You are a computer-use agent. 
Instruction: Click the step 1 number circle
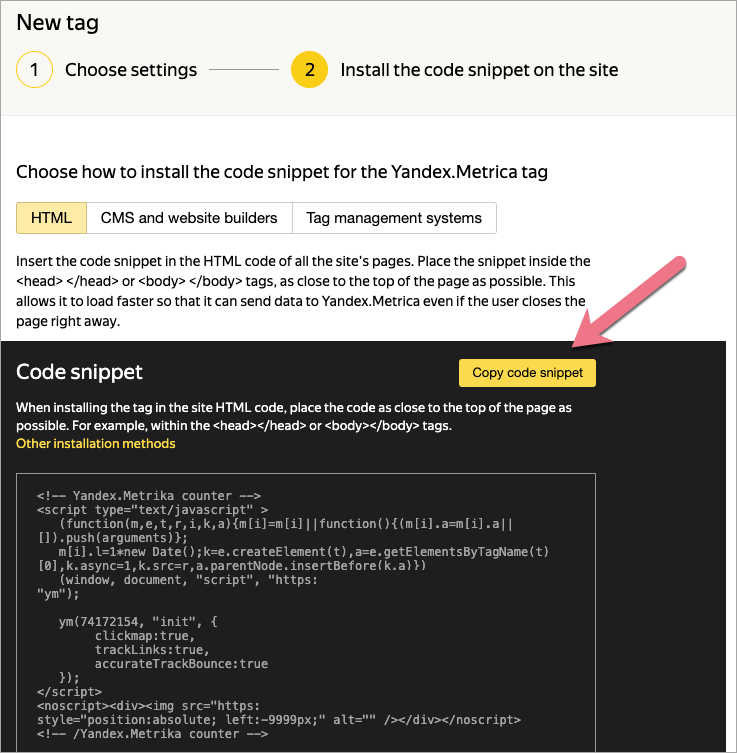coord(34,70)
